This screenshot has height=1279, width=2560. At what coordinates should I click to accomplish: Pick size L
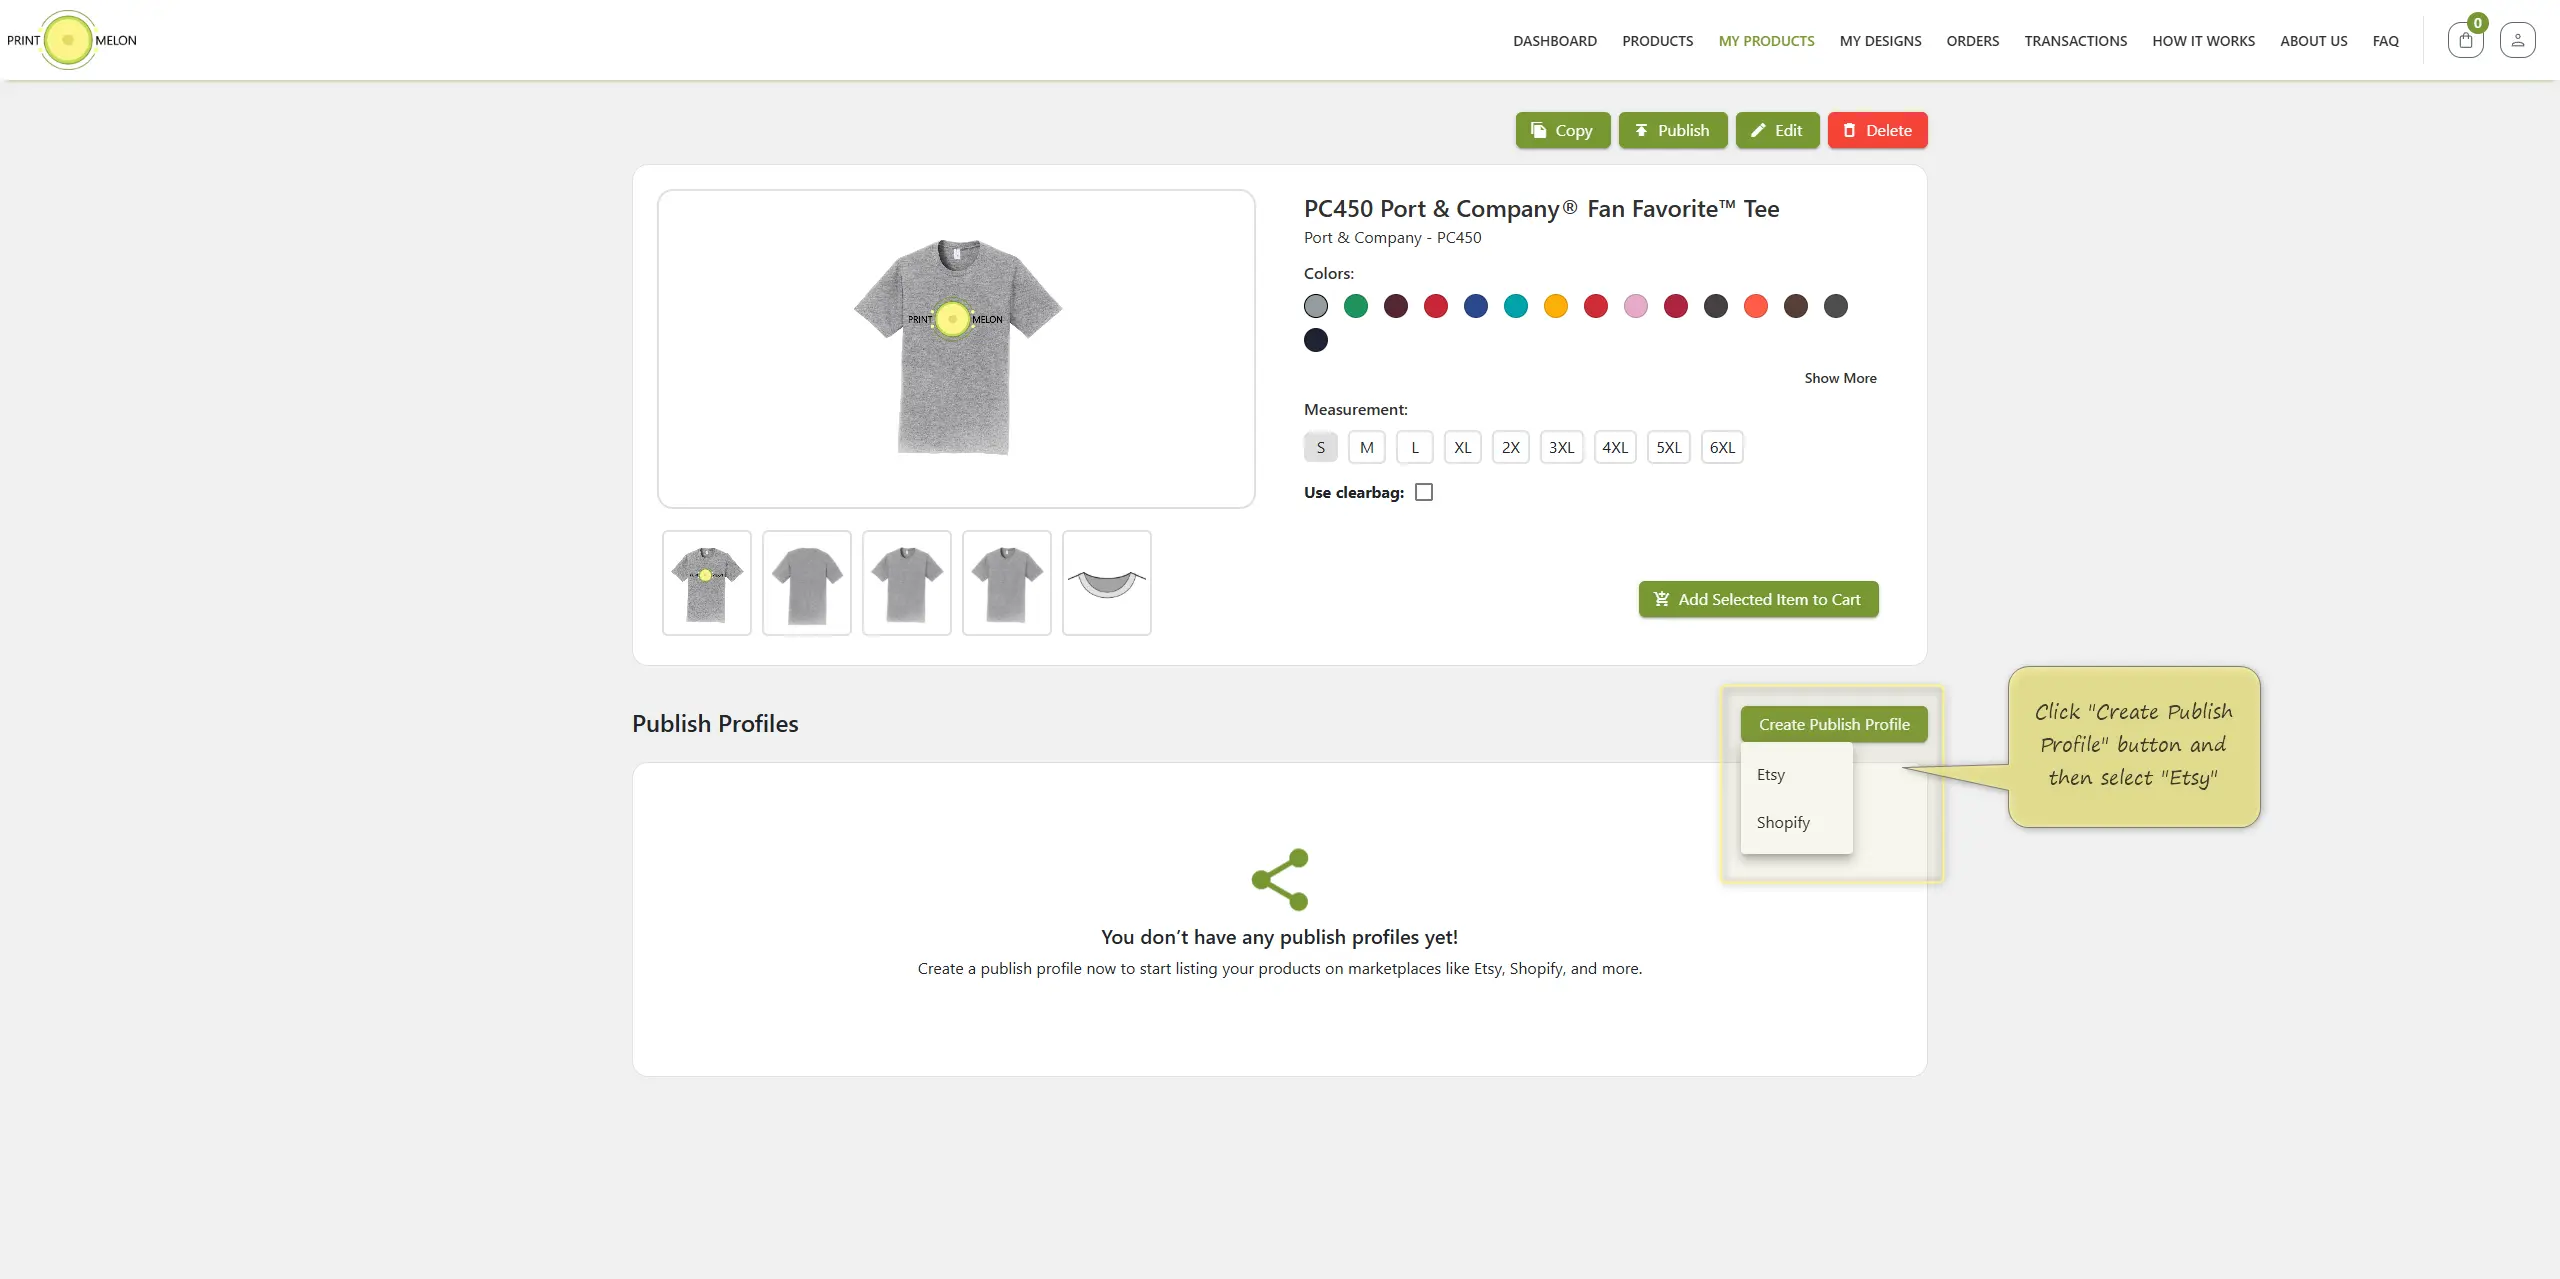tap(1414, 447)
